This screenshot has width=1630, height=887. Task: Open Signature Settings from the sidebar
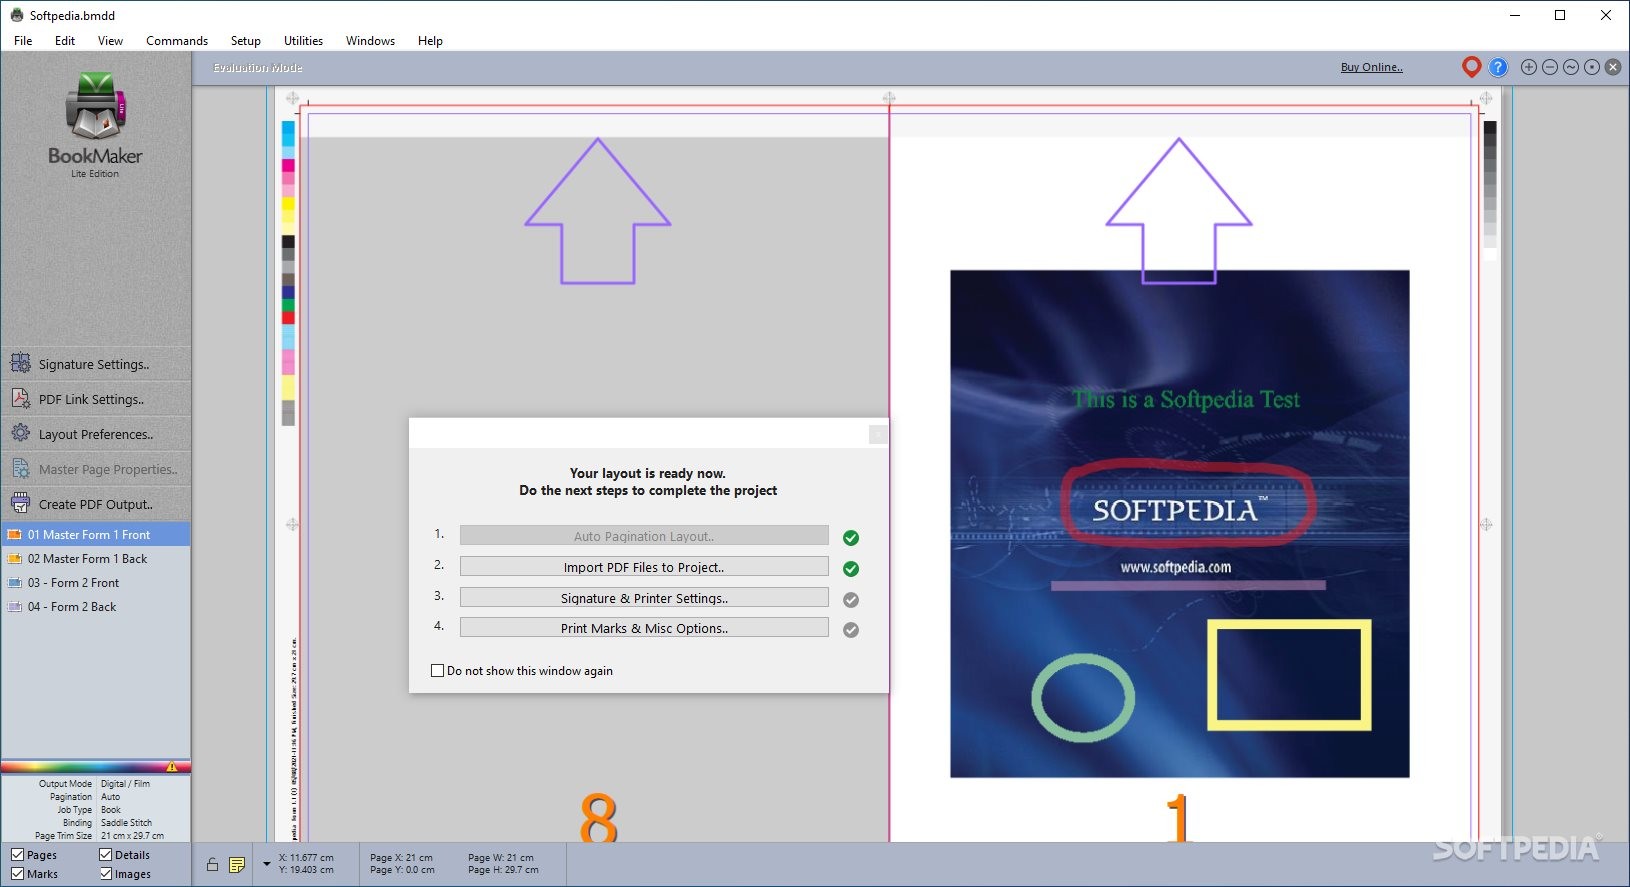[x=96, y=364]
